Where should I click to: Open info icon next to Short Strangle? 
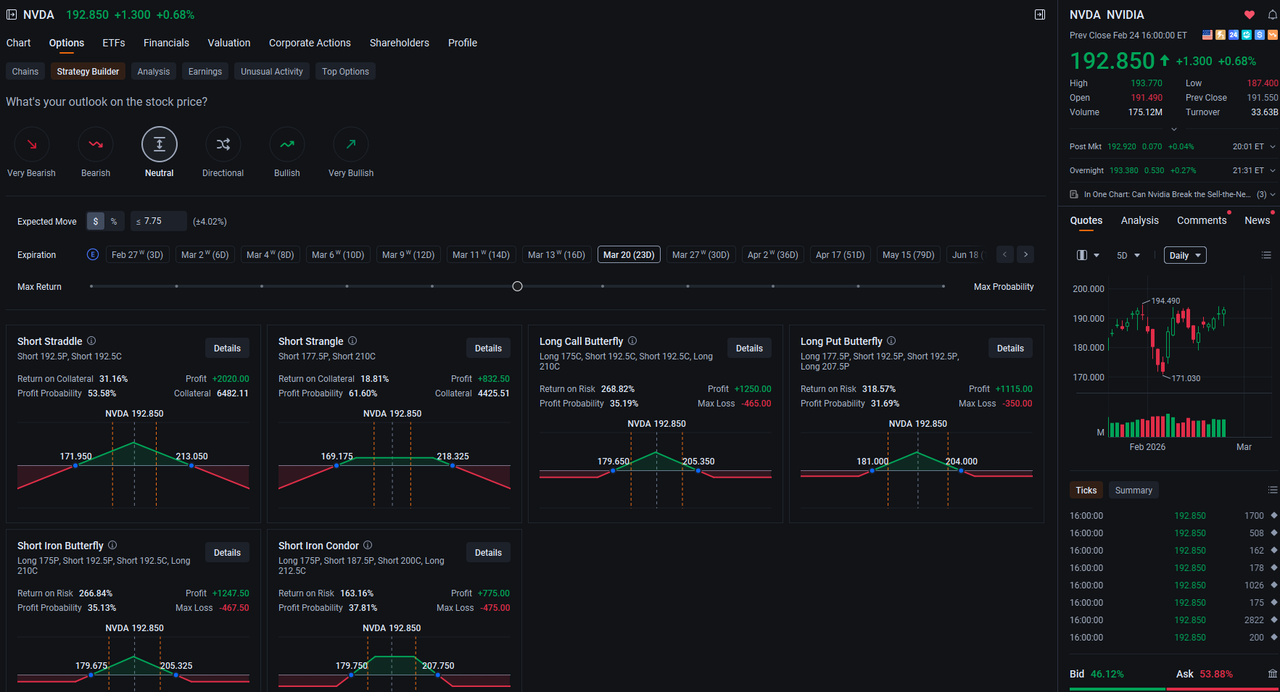(x=353, y=341)
